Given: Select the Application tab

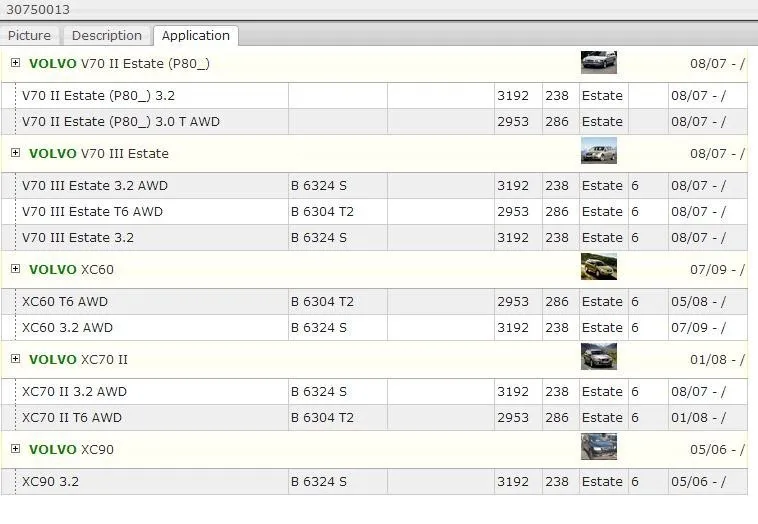Looking at the screenshot, I should pyautogui.click(x=196, y=36).
